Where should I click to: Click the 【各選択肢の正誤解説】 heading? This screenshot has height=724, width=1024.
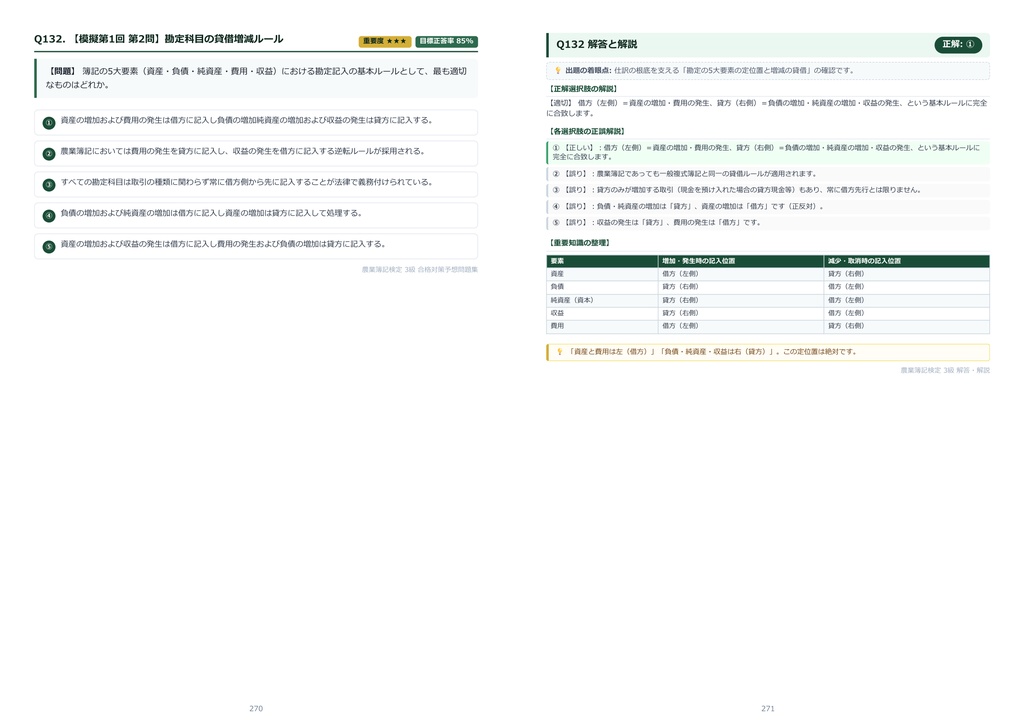coord(586,131)
